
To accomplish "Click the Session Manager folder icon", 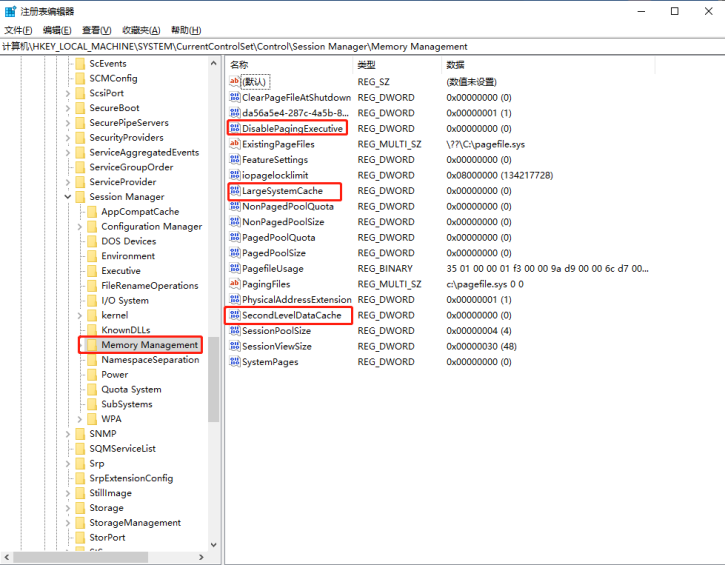I will coord(79,197).
